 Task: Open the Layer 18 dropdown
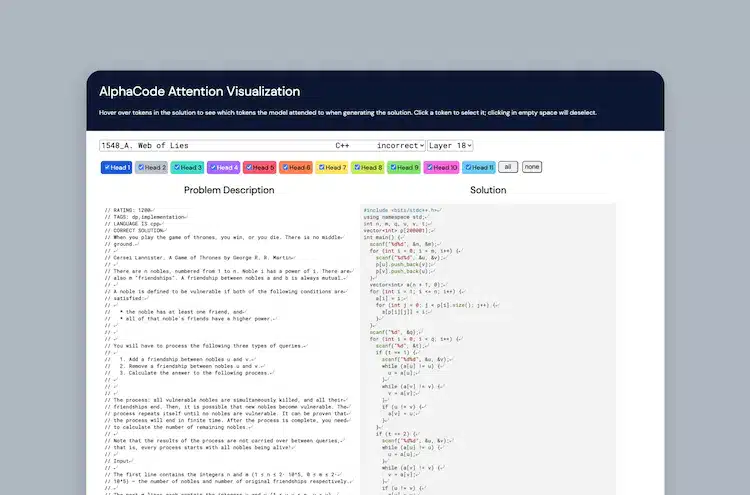click(450, 145)
